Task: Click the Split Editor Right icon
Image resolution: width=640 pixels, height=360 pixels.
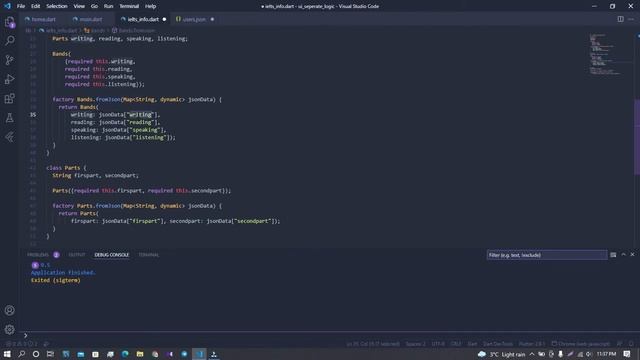Action: point(620,19)
